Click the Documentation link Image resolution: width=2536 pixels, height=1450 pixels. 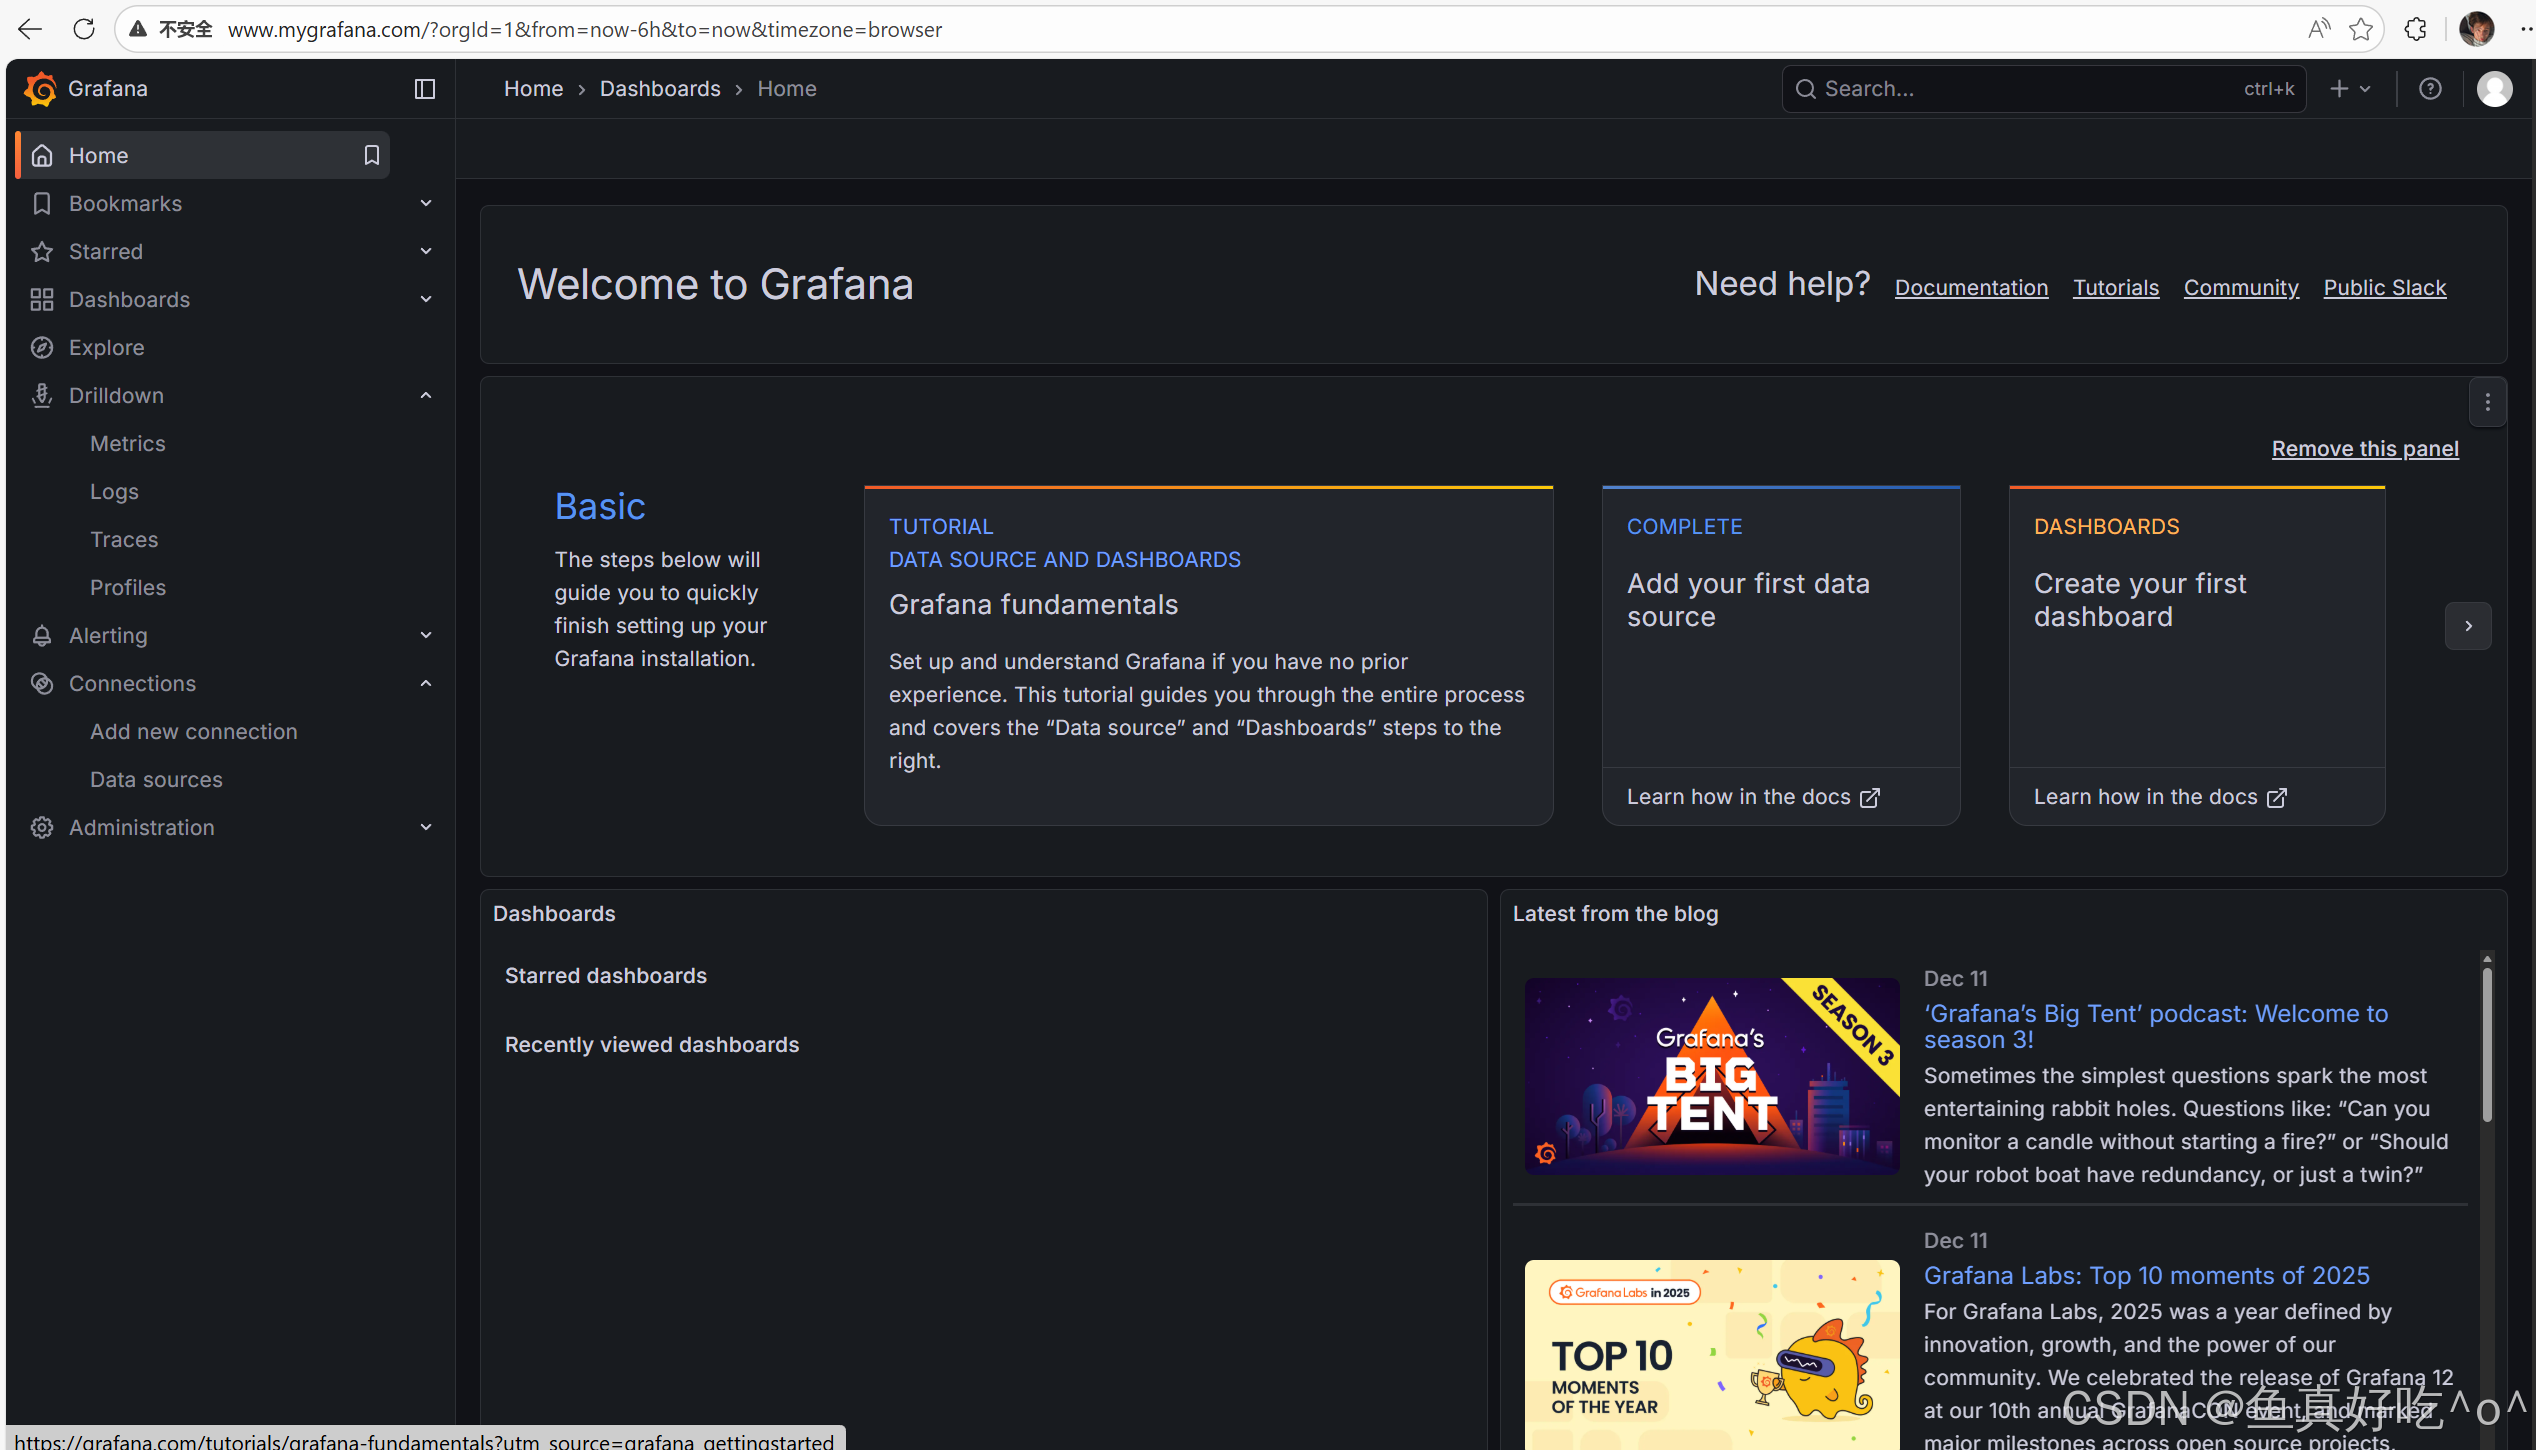click(1971, 288)
